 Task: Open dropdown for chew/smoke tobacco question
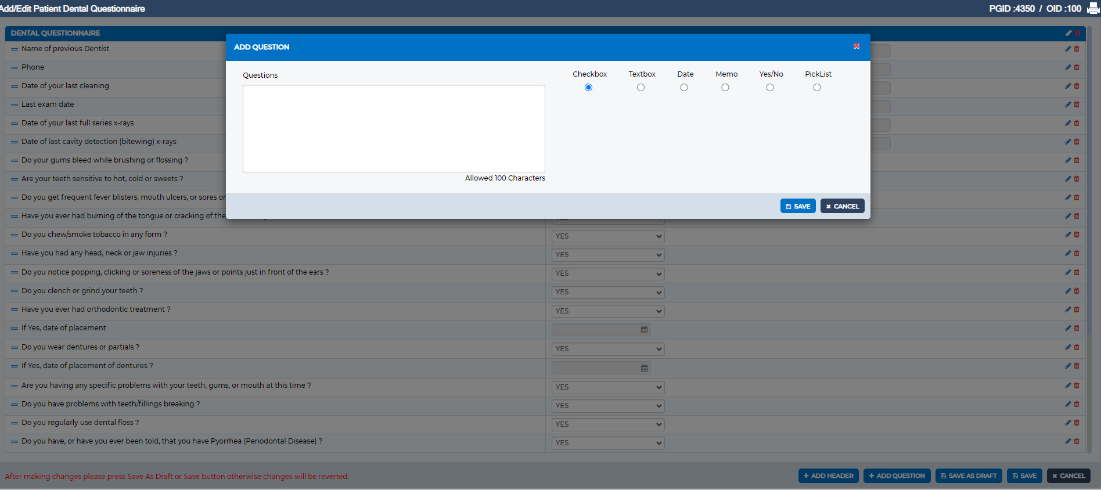click(608, 236)
